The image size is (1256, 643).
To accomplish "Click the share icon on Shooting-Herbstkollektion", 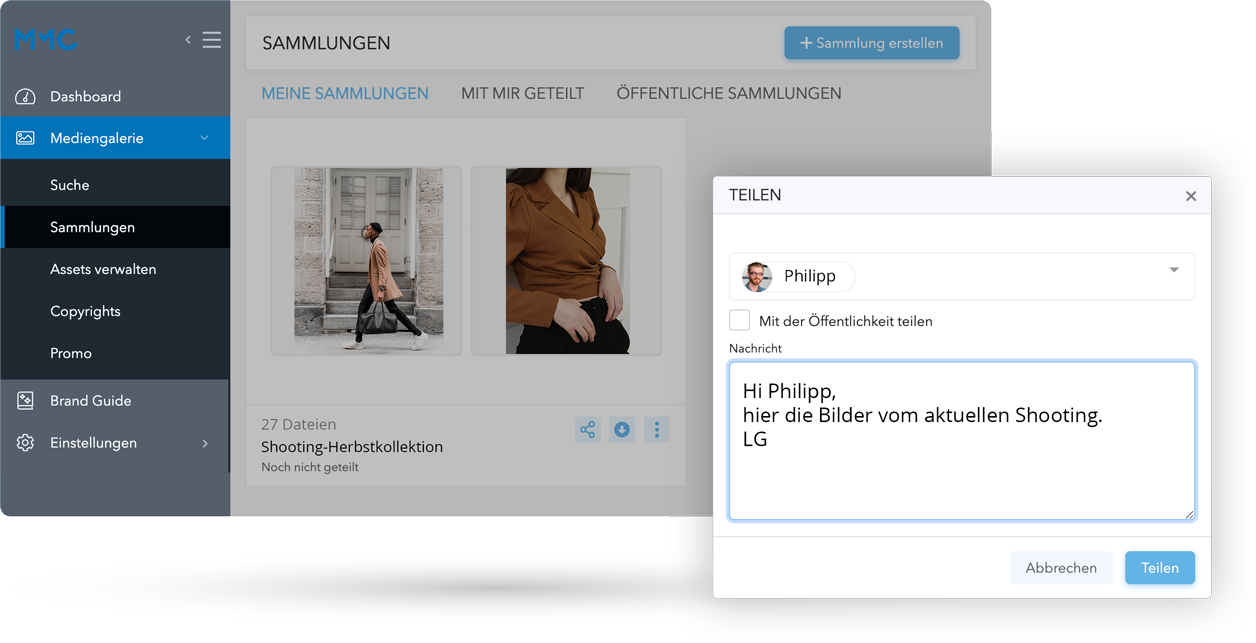I will [587, 429].
